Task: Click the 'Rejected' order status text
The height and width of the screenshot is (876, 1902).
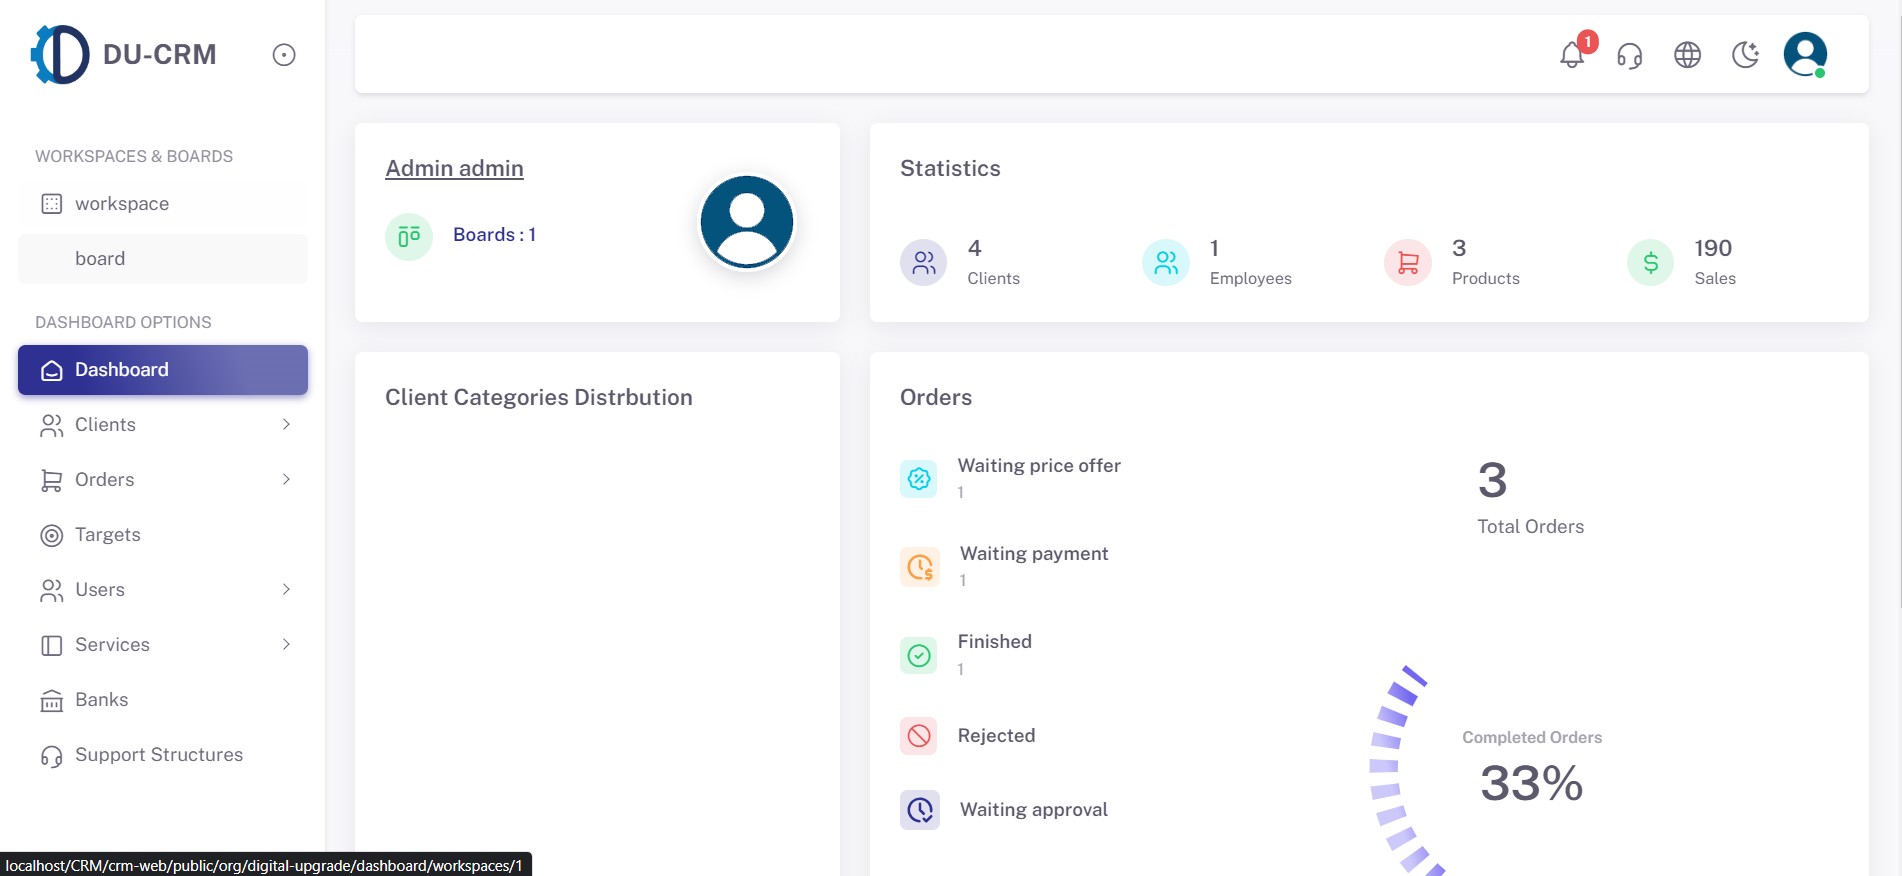Action: [x=997, y=736]
